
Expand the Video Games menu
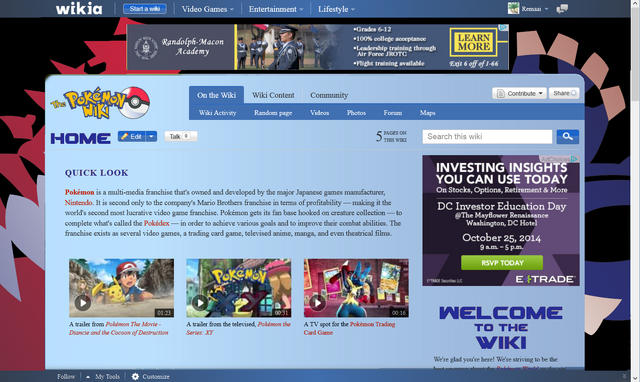pyautogui.click(x=207, y=9)
